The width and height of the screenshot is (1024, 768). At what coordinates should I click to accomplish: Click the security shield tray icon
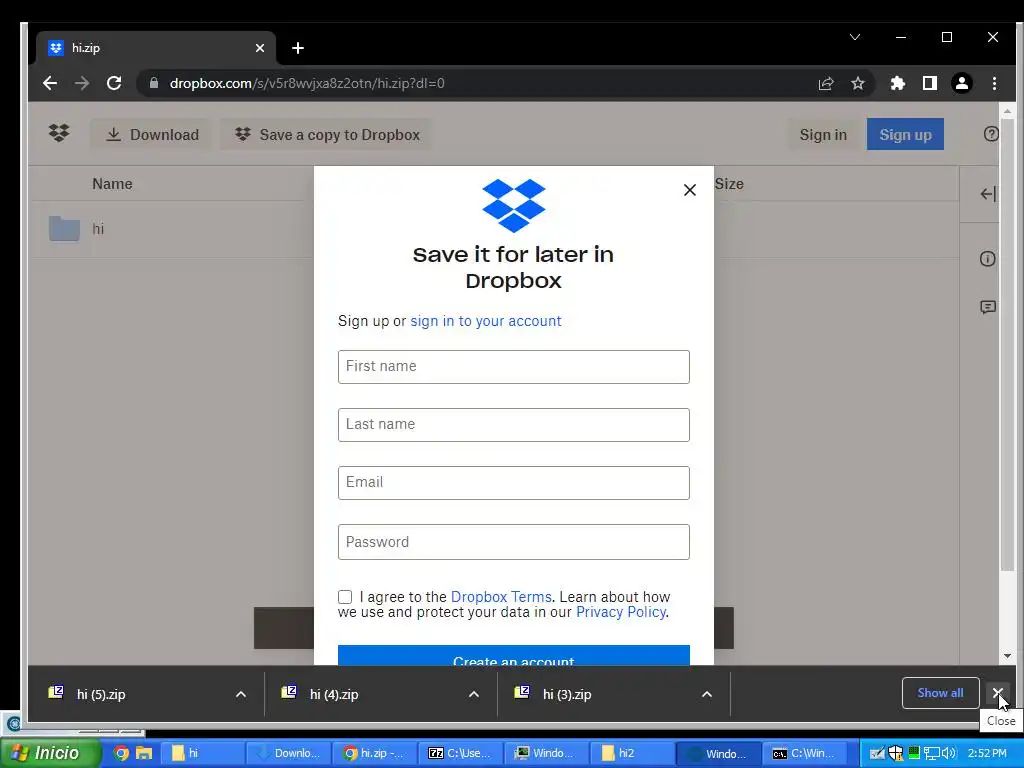click(x=895, y=753)
